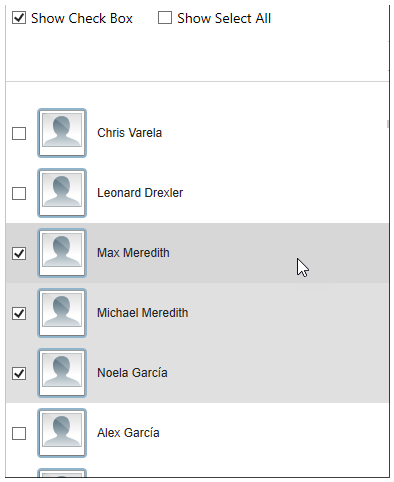Uncheck the Michael Meredith checkbox

tap(19, 313)
